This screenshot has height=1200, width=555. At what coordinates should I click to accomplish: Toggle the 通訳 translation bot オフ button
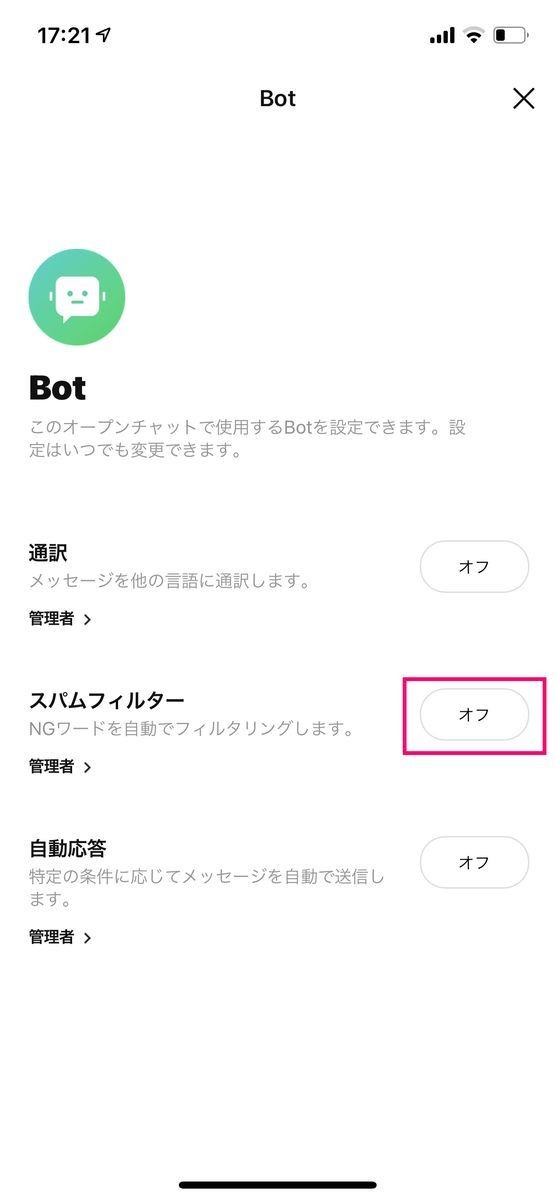[474, 567]
